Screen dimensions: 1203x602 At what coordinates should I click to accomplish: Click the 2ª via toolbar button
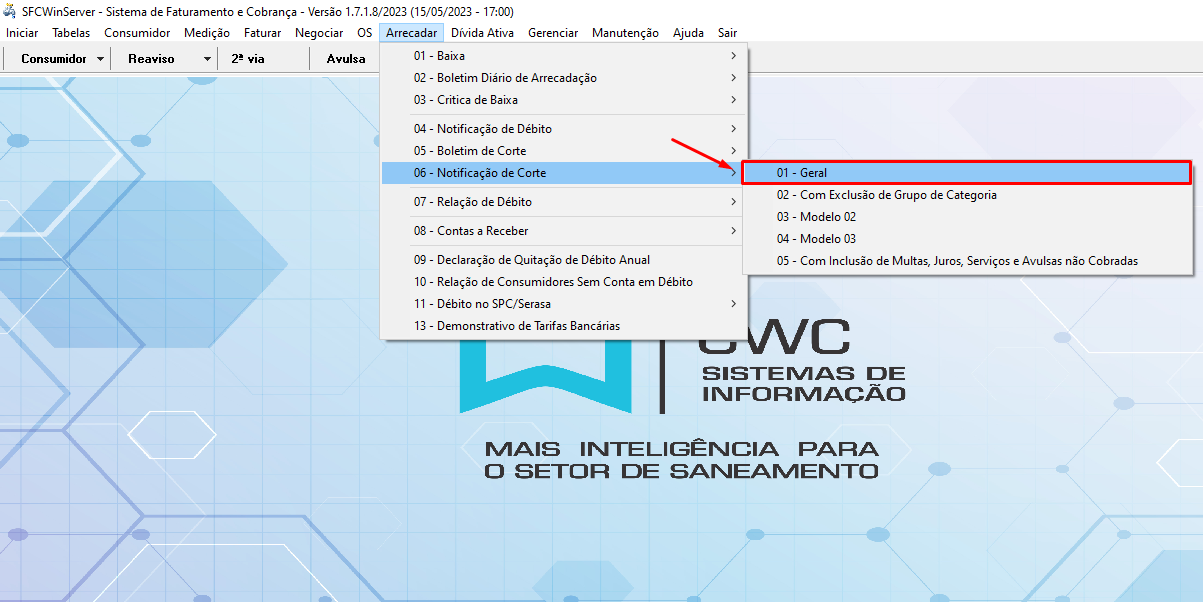click(247, 59)
